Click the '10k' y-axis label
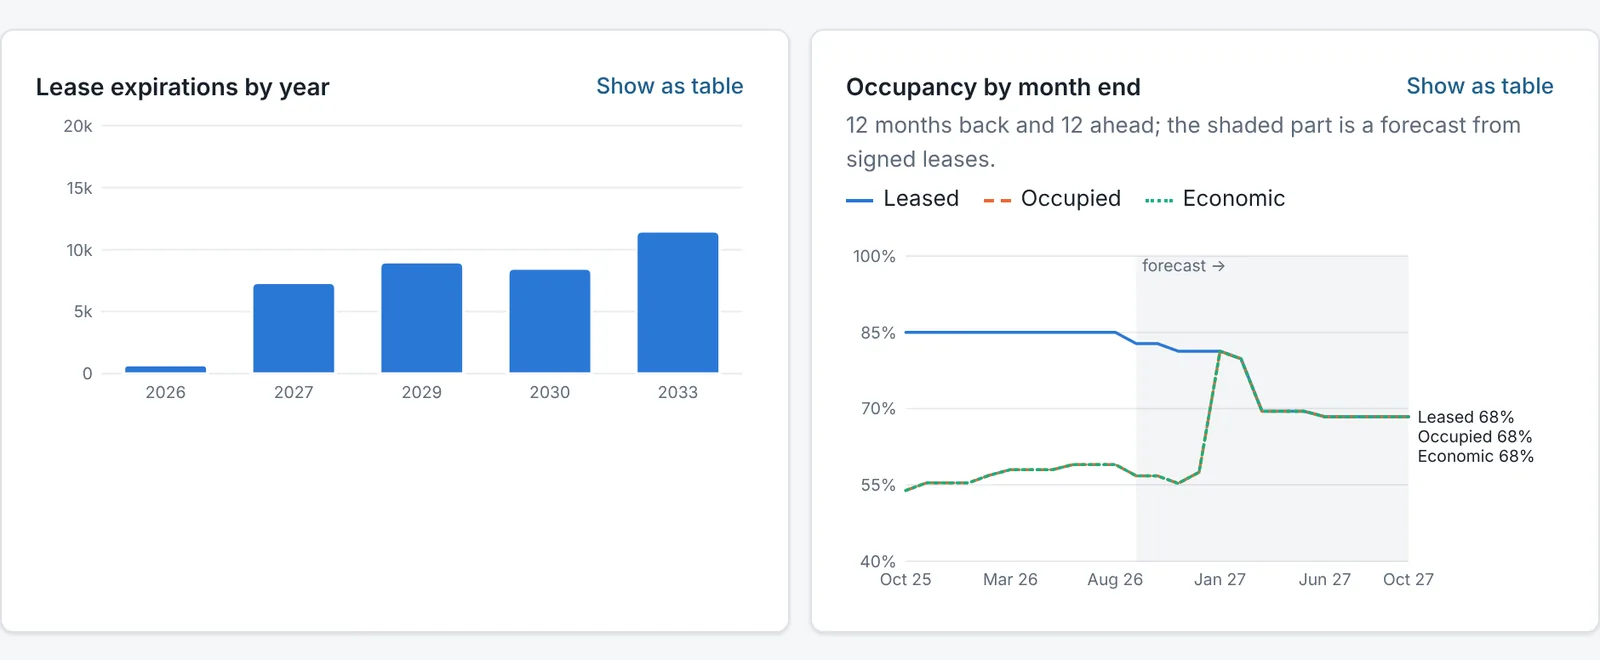The height and width of the screenshot is (660, 1600). click(x=79, y=250)
